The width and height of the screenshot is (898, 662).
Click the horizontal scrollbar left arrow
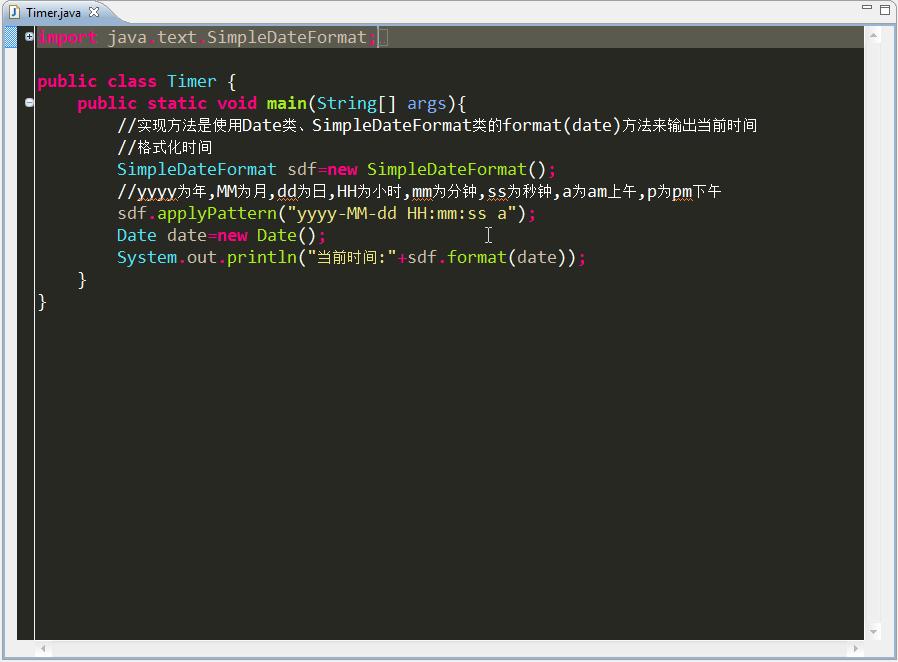[43, 648]
